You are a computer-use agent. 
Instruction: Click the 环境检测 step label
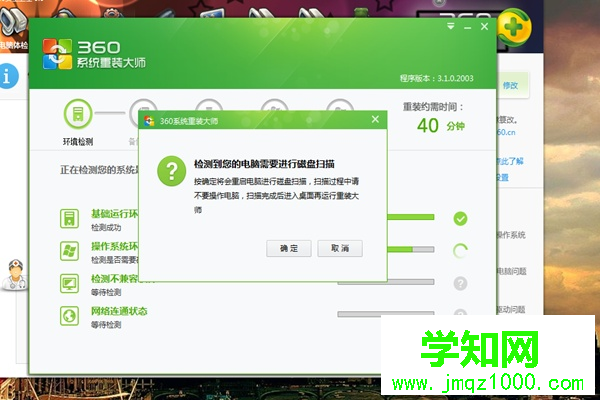[x=78, y=142]
